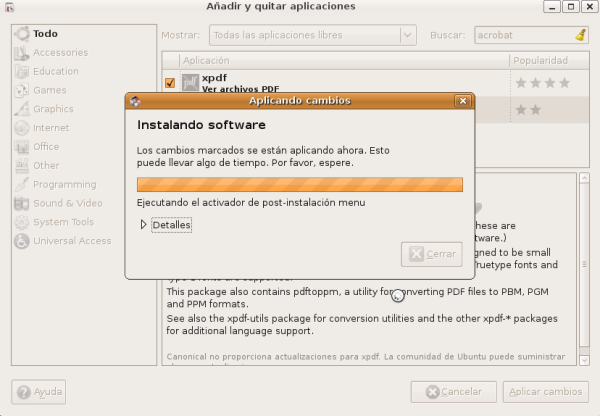
Task: Click the Todo category icon
Action: pyautogui.click(x=21, y=33)
